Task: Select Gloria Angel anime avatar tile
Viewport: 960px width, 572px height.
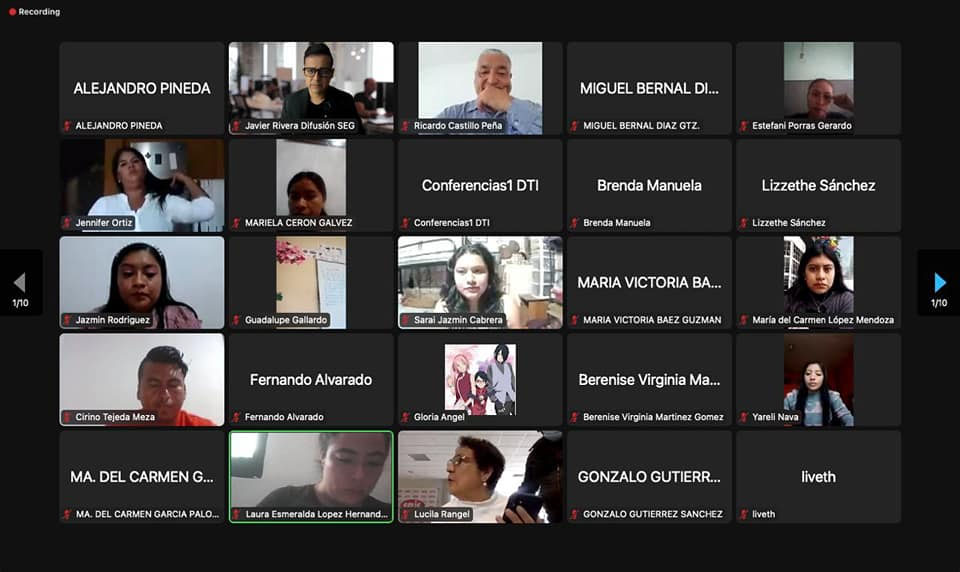Action: tap(480, 380)
